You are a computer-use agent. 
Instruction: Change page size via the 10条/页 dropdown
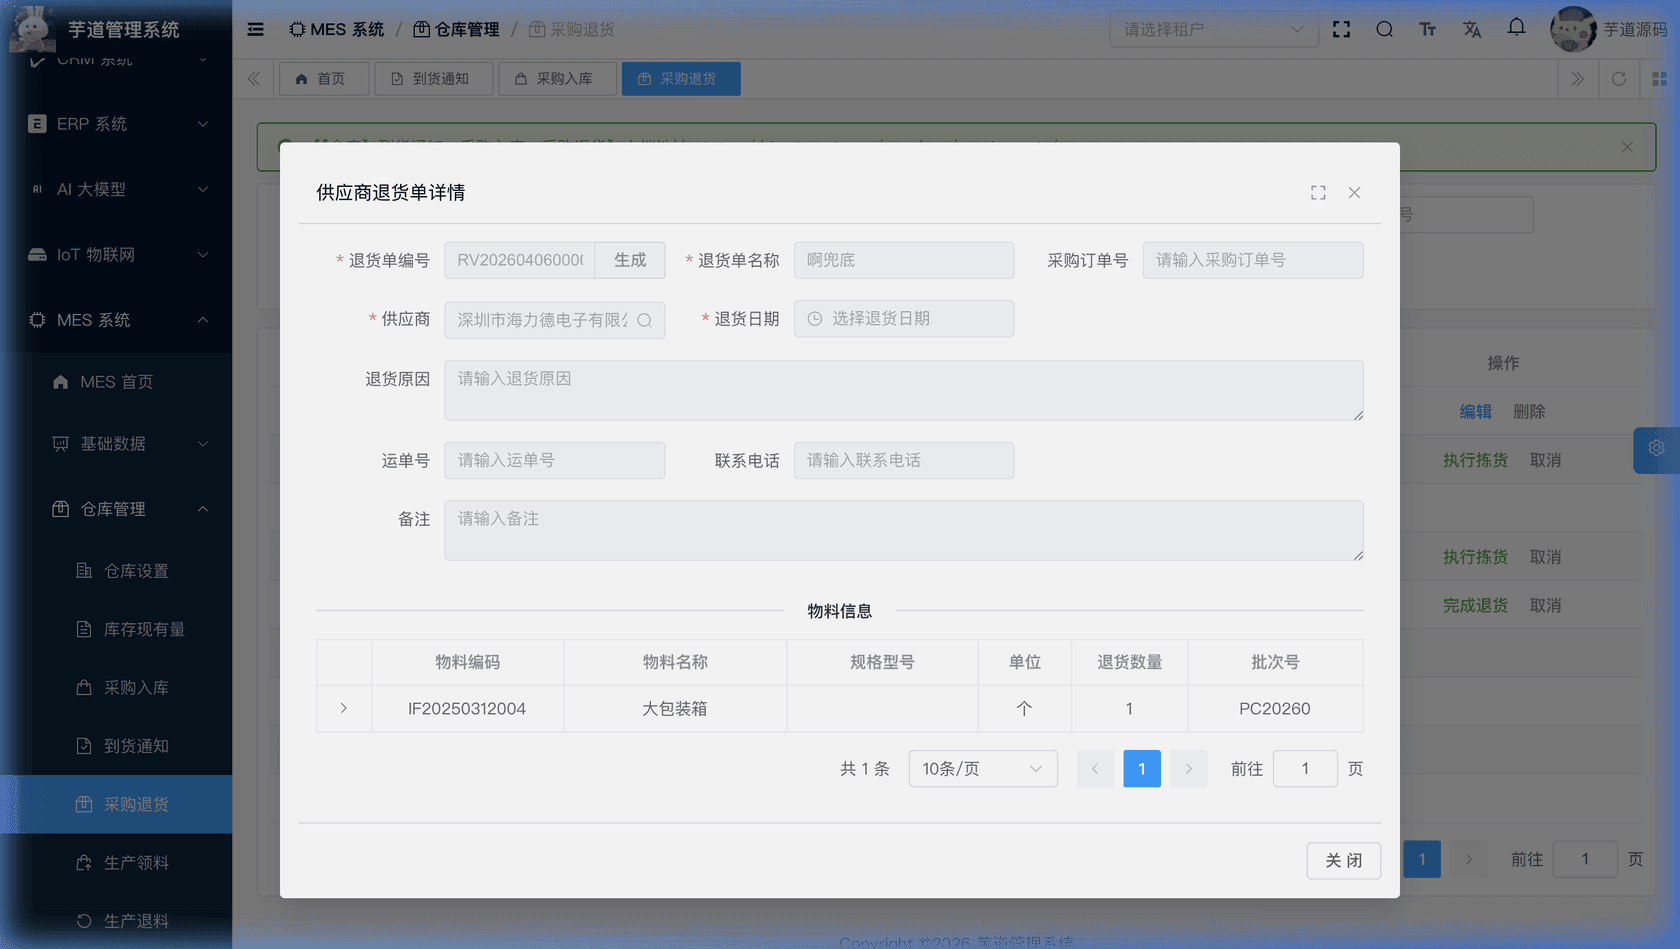(x=982, y=768)
